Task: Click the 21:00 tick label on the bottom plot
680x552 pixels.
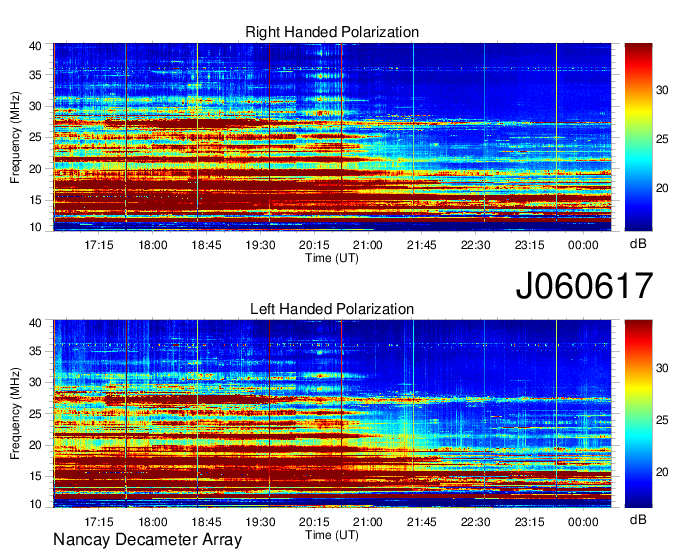Action: click(368, 522)
